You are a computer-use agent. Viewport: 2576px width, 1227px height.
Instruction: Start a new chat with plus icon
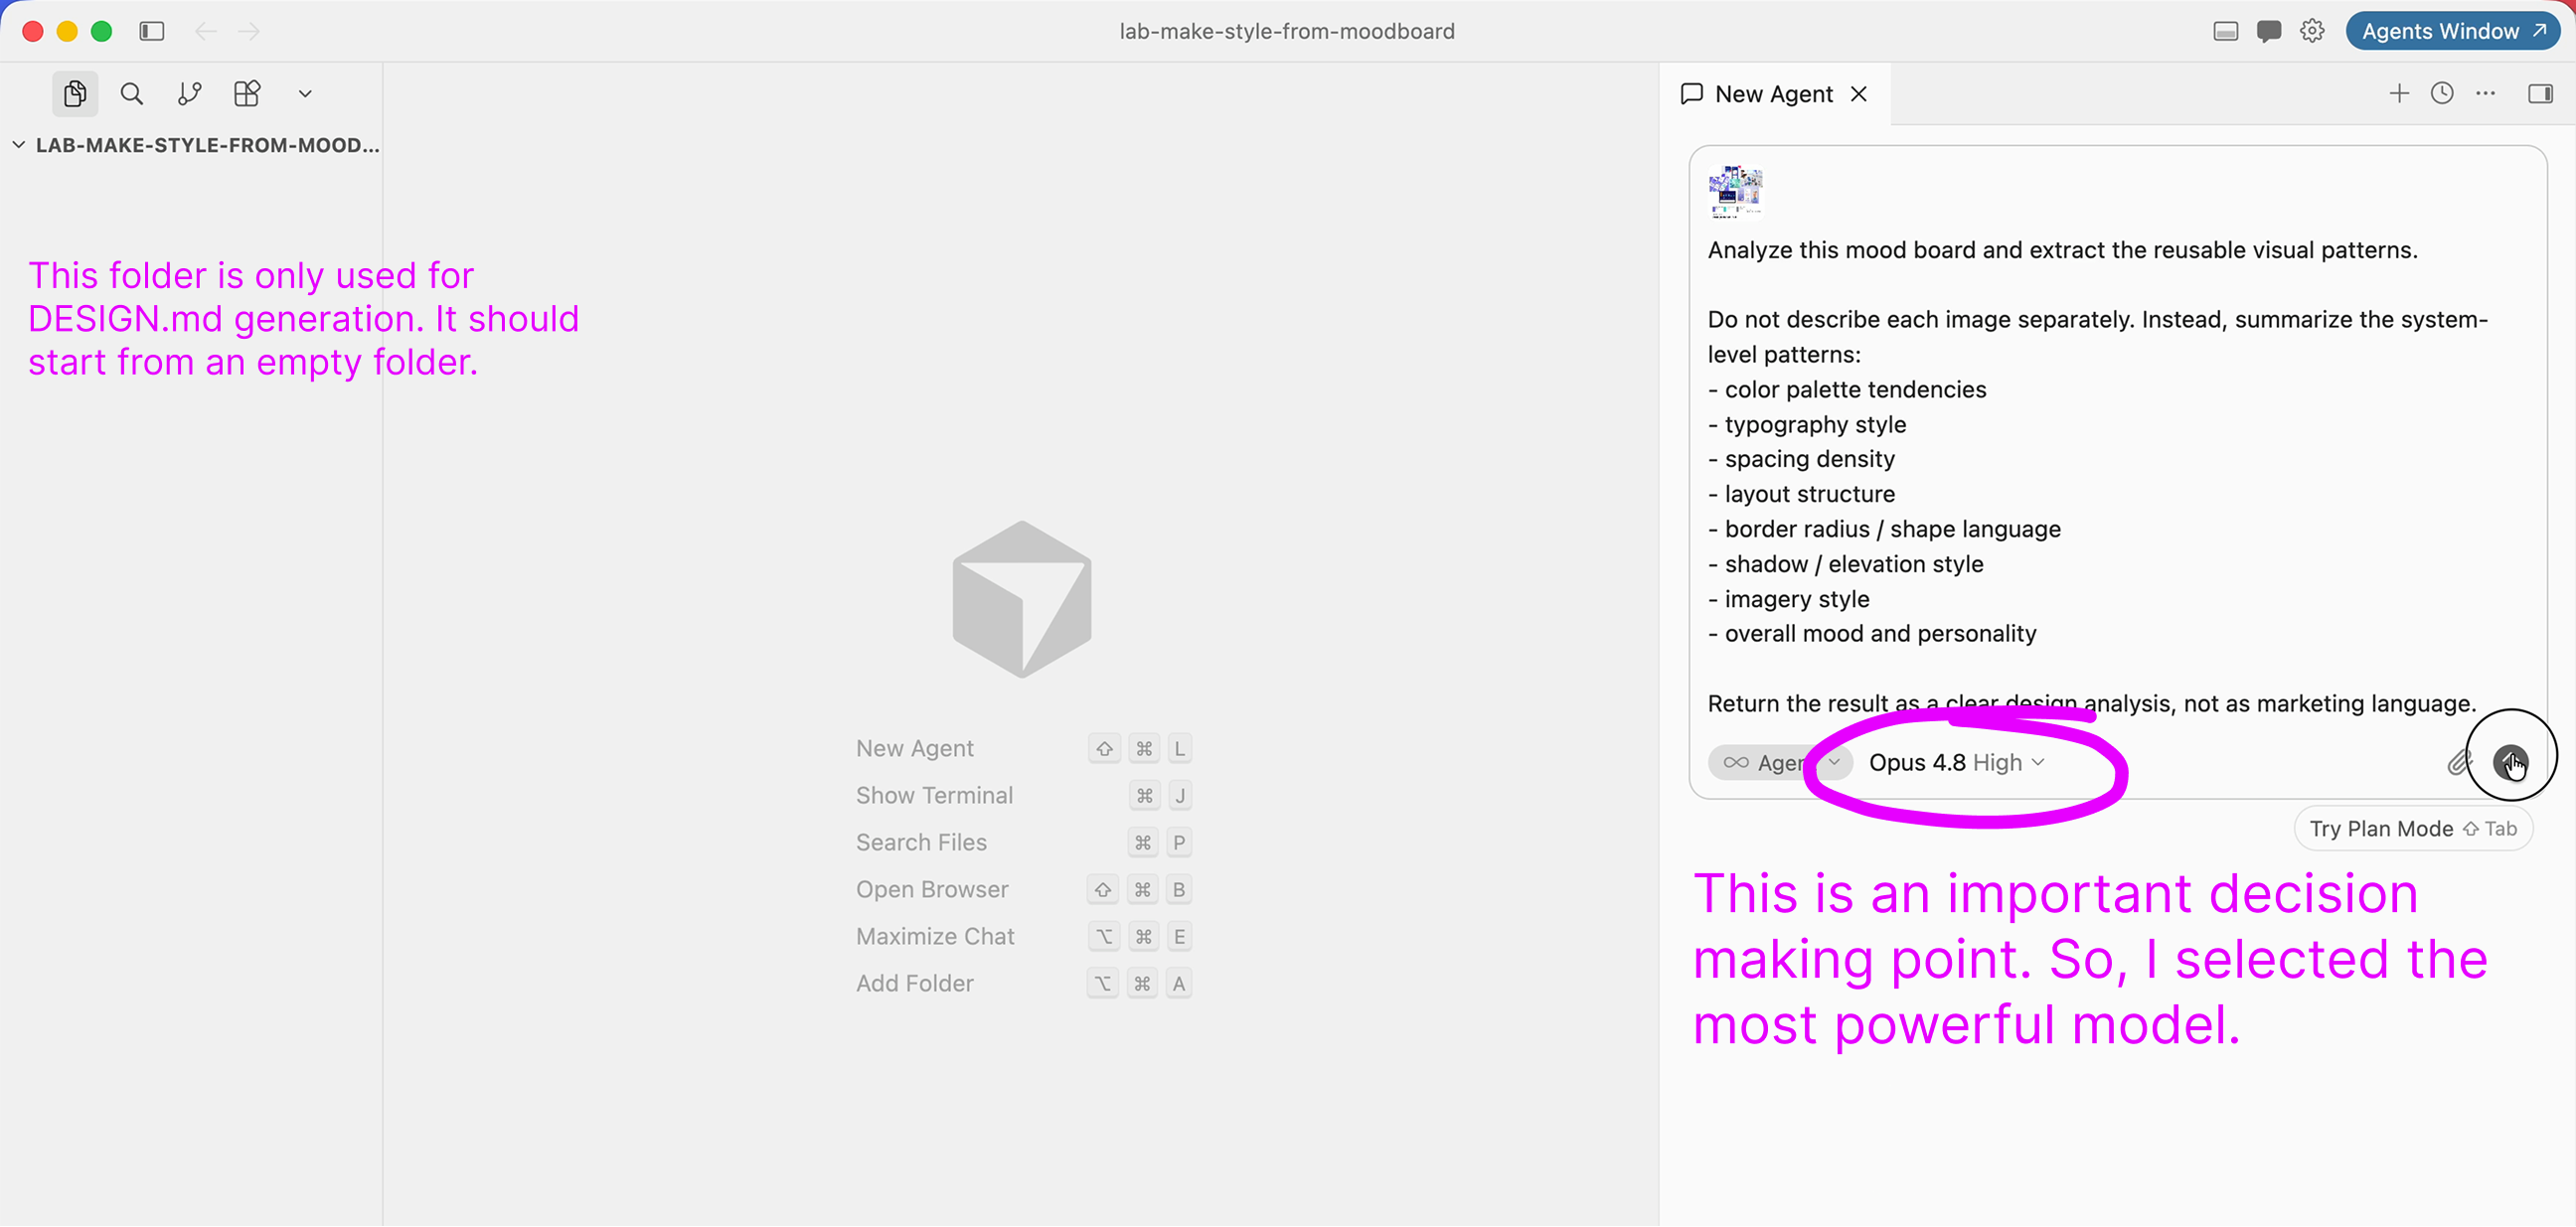click(2399, 94)
